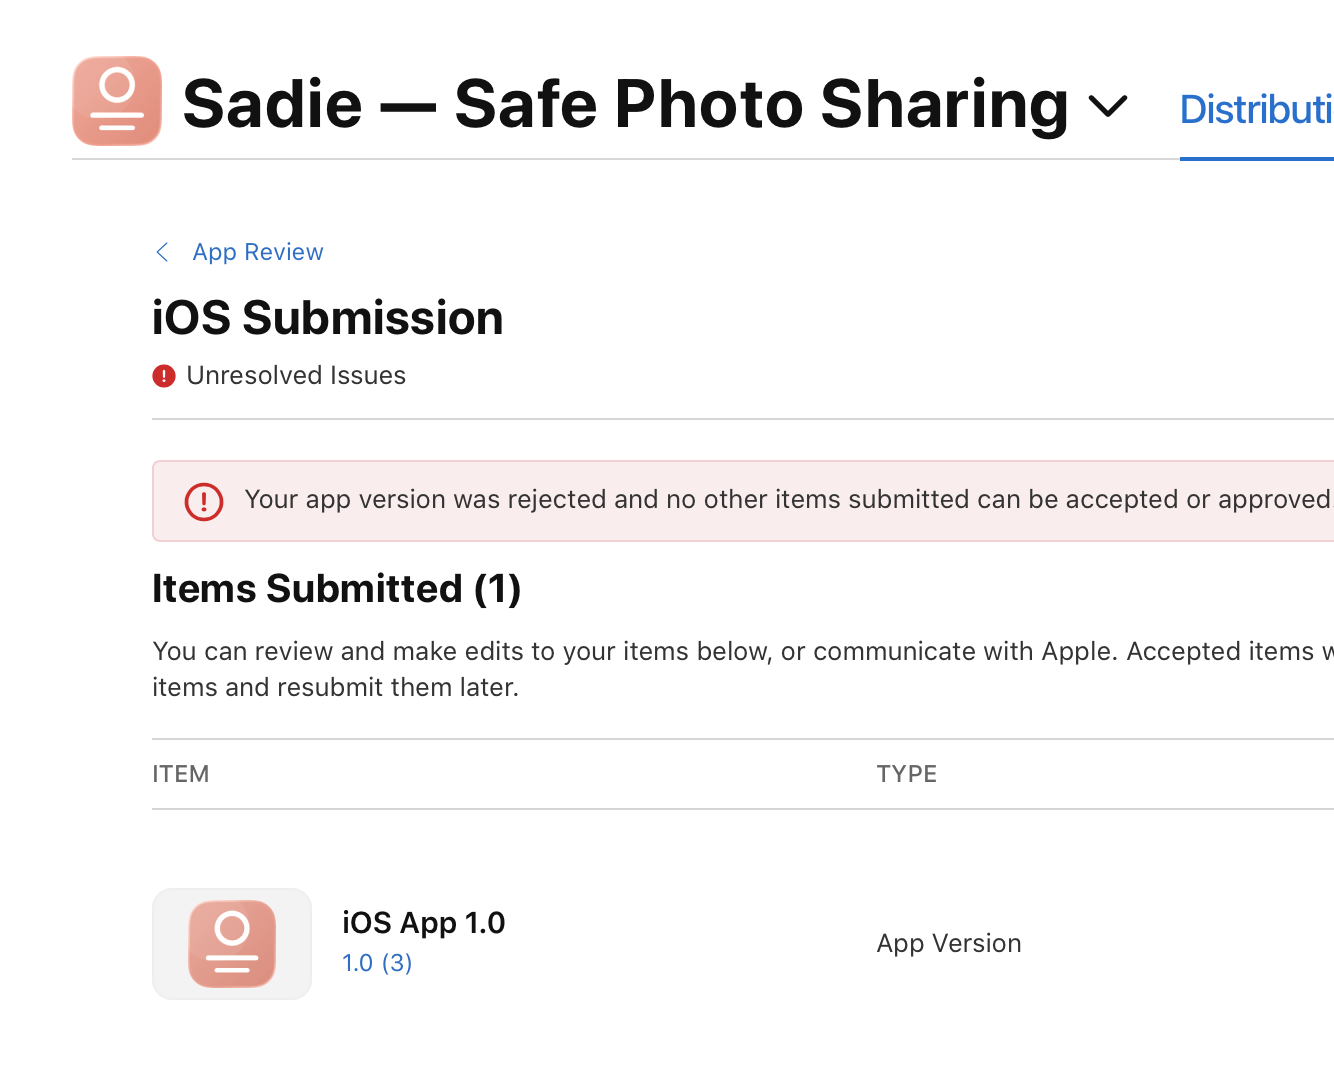This screenshot has height=1068, width=1334.
Task: Click the ITEM column header
Action: pos(181,774)
